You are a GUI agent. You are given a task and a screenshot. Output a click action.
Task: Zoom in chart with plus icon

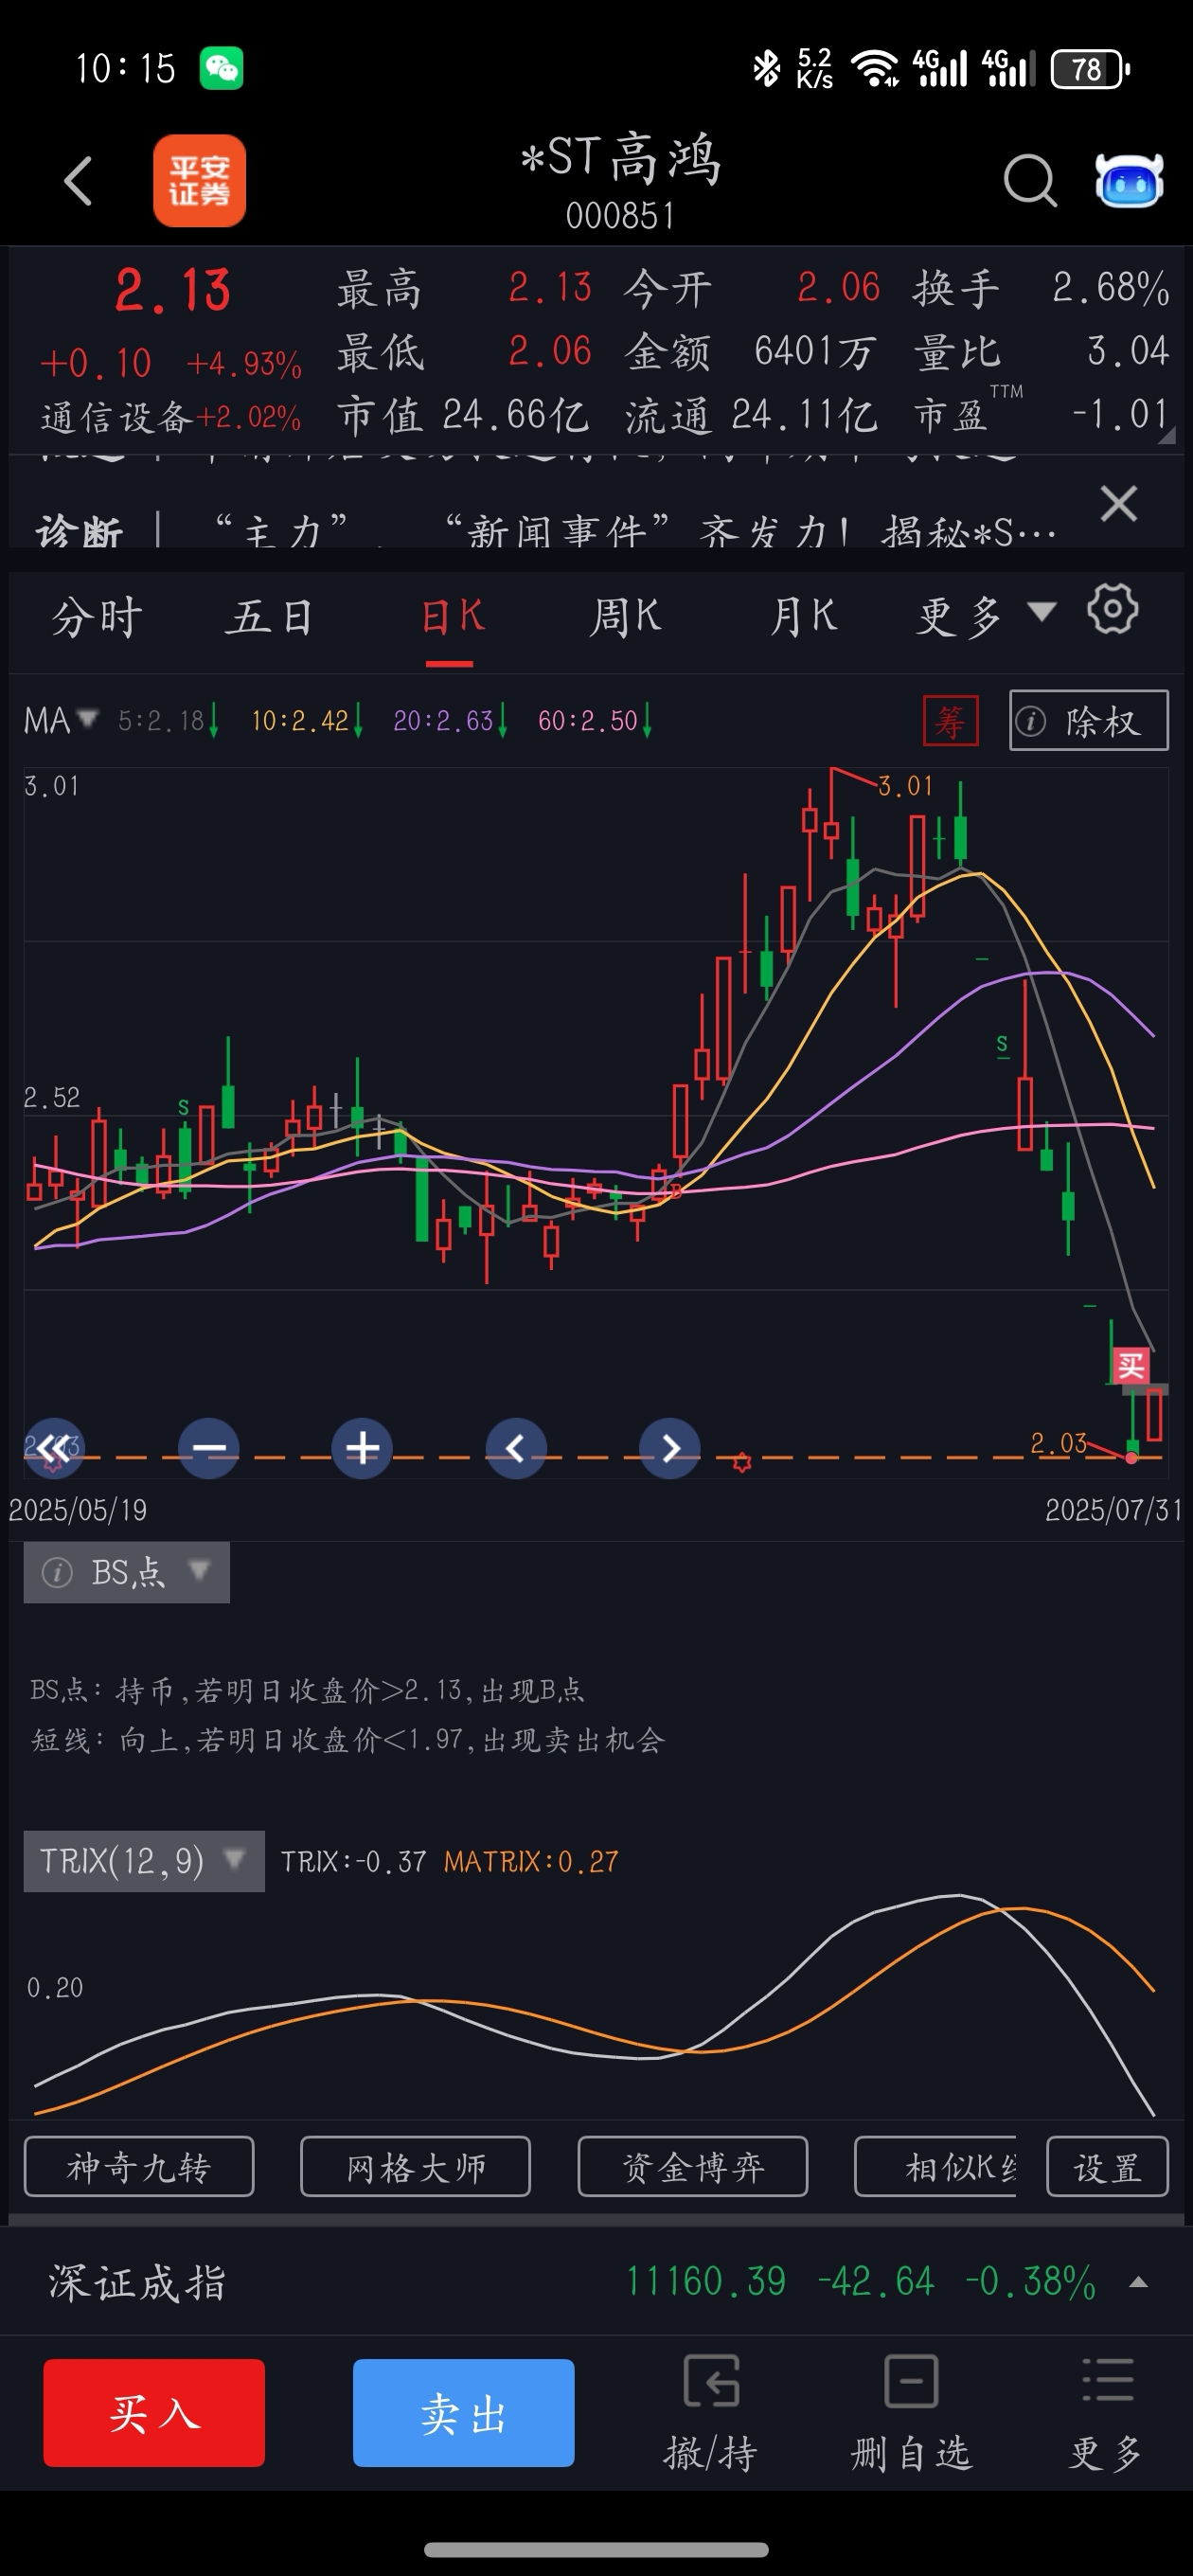tap(362, 1447)
